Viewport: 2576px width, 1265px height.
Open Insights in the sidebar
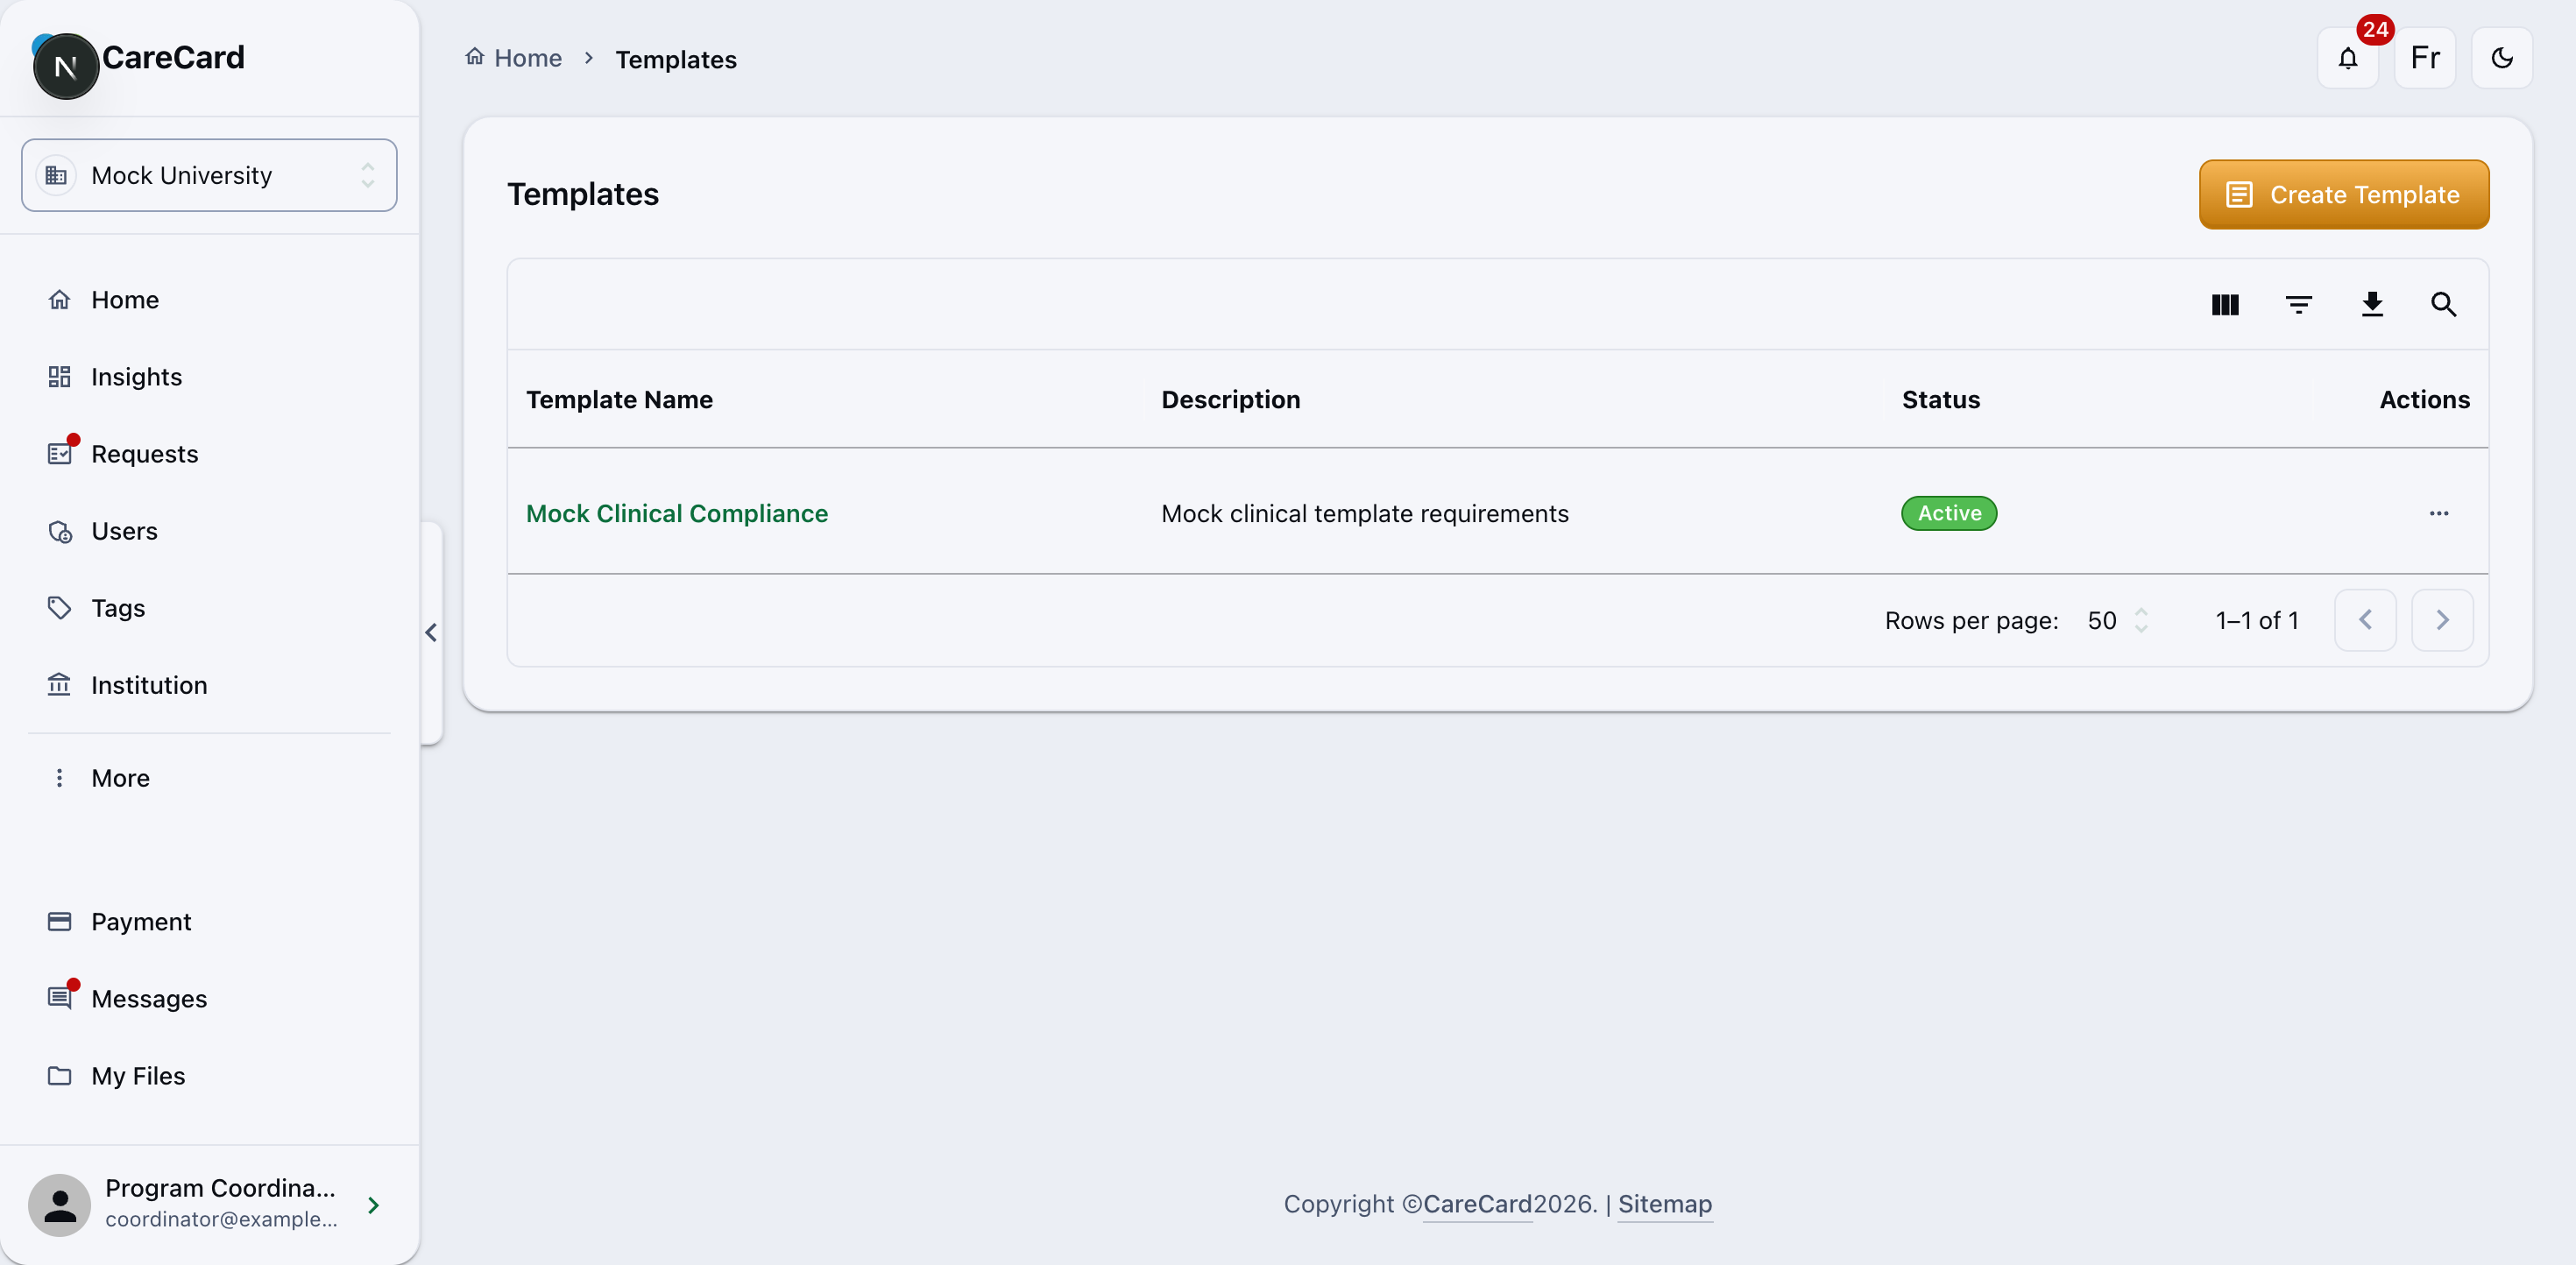coord(209,377)
